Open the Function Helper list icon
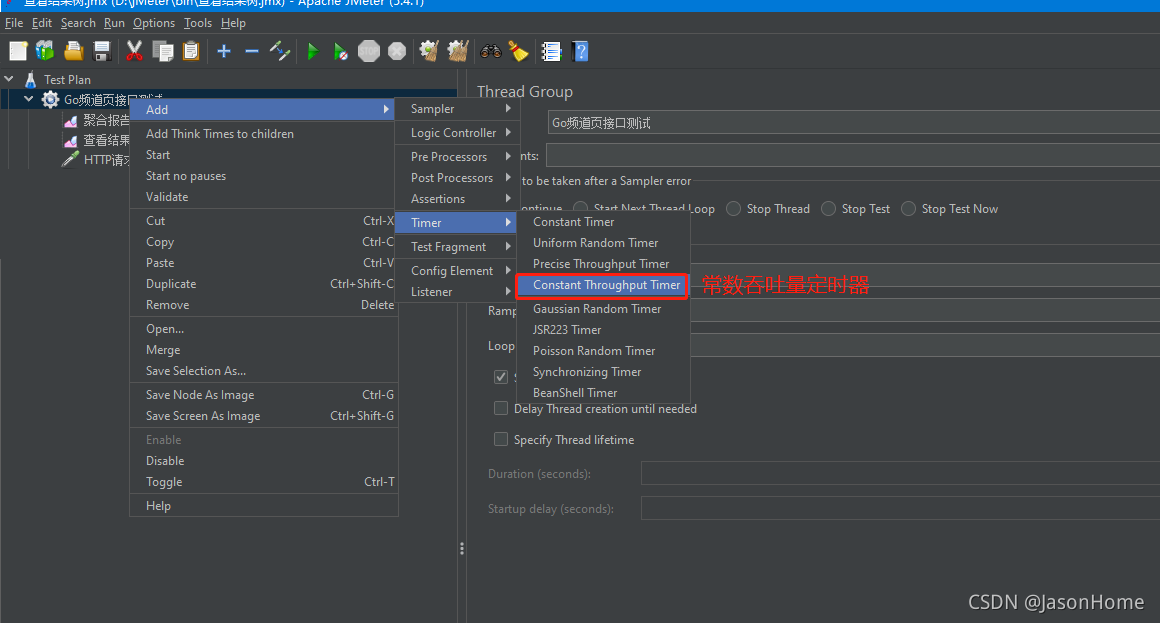Image resolution: width=1160 pixels, height=623 pixels. click(x=551, y=51)
